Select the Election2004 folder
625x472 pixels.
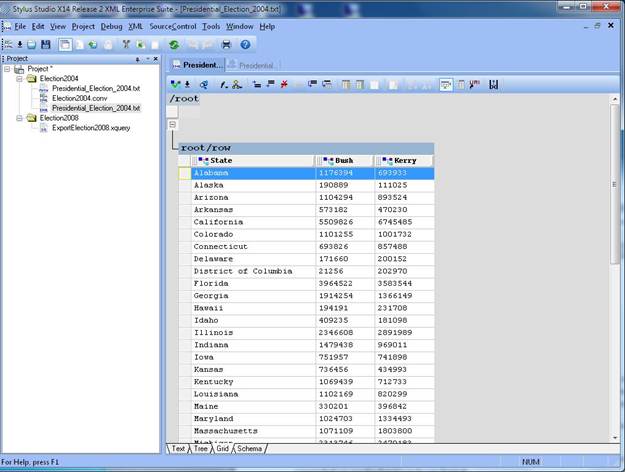[59, 79]
